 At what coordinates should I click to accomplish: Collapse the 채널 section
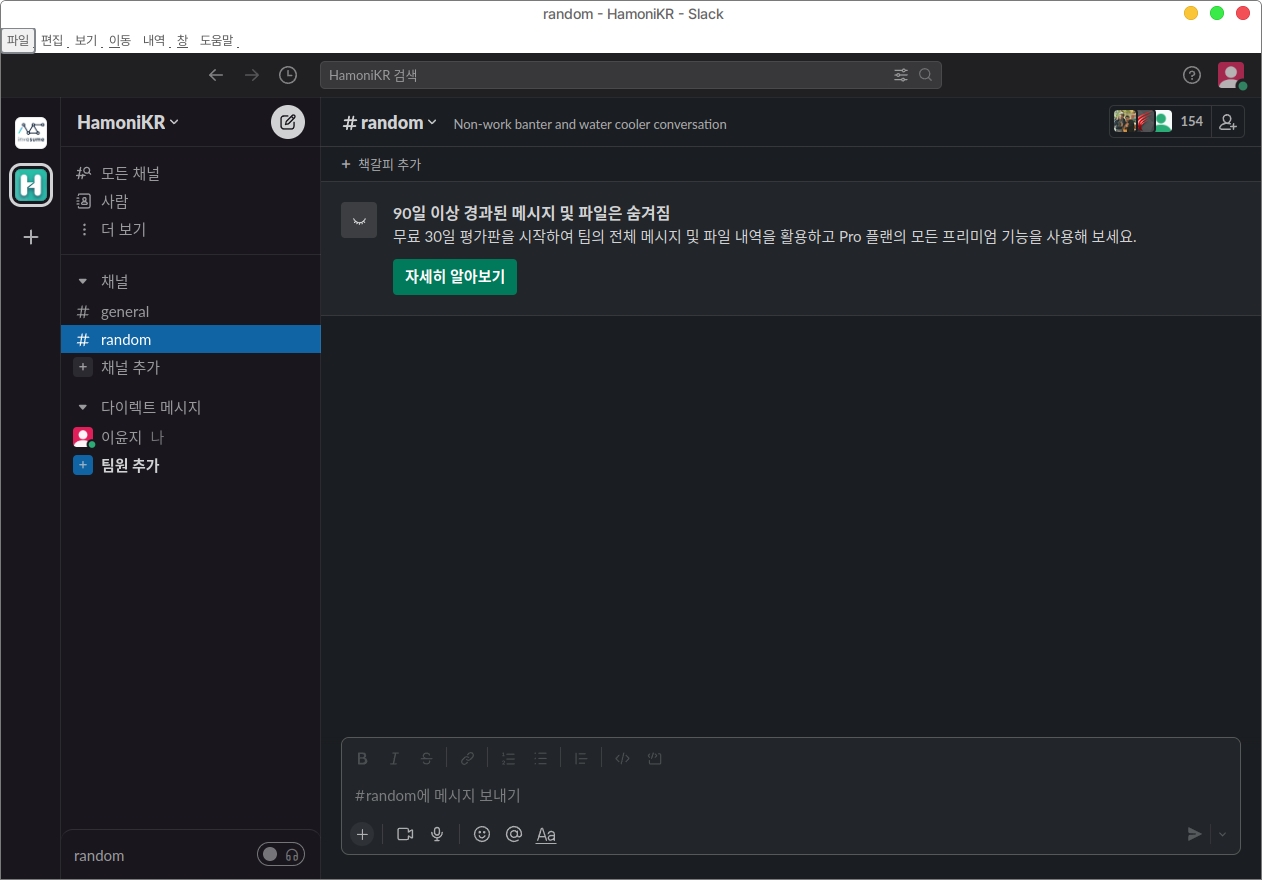pyautogui.click(x=83, y=282)
